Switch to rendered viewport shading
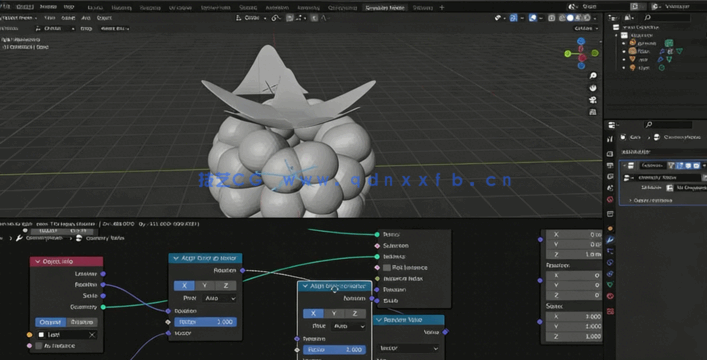The image size is (707, 360). 587,18
